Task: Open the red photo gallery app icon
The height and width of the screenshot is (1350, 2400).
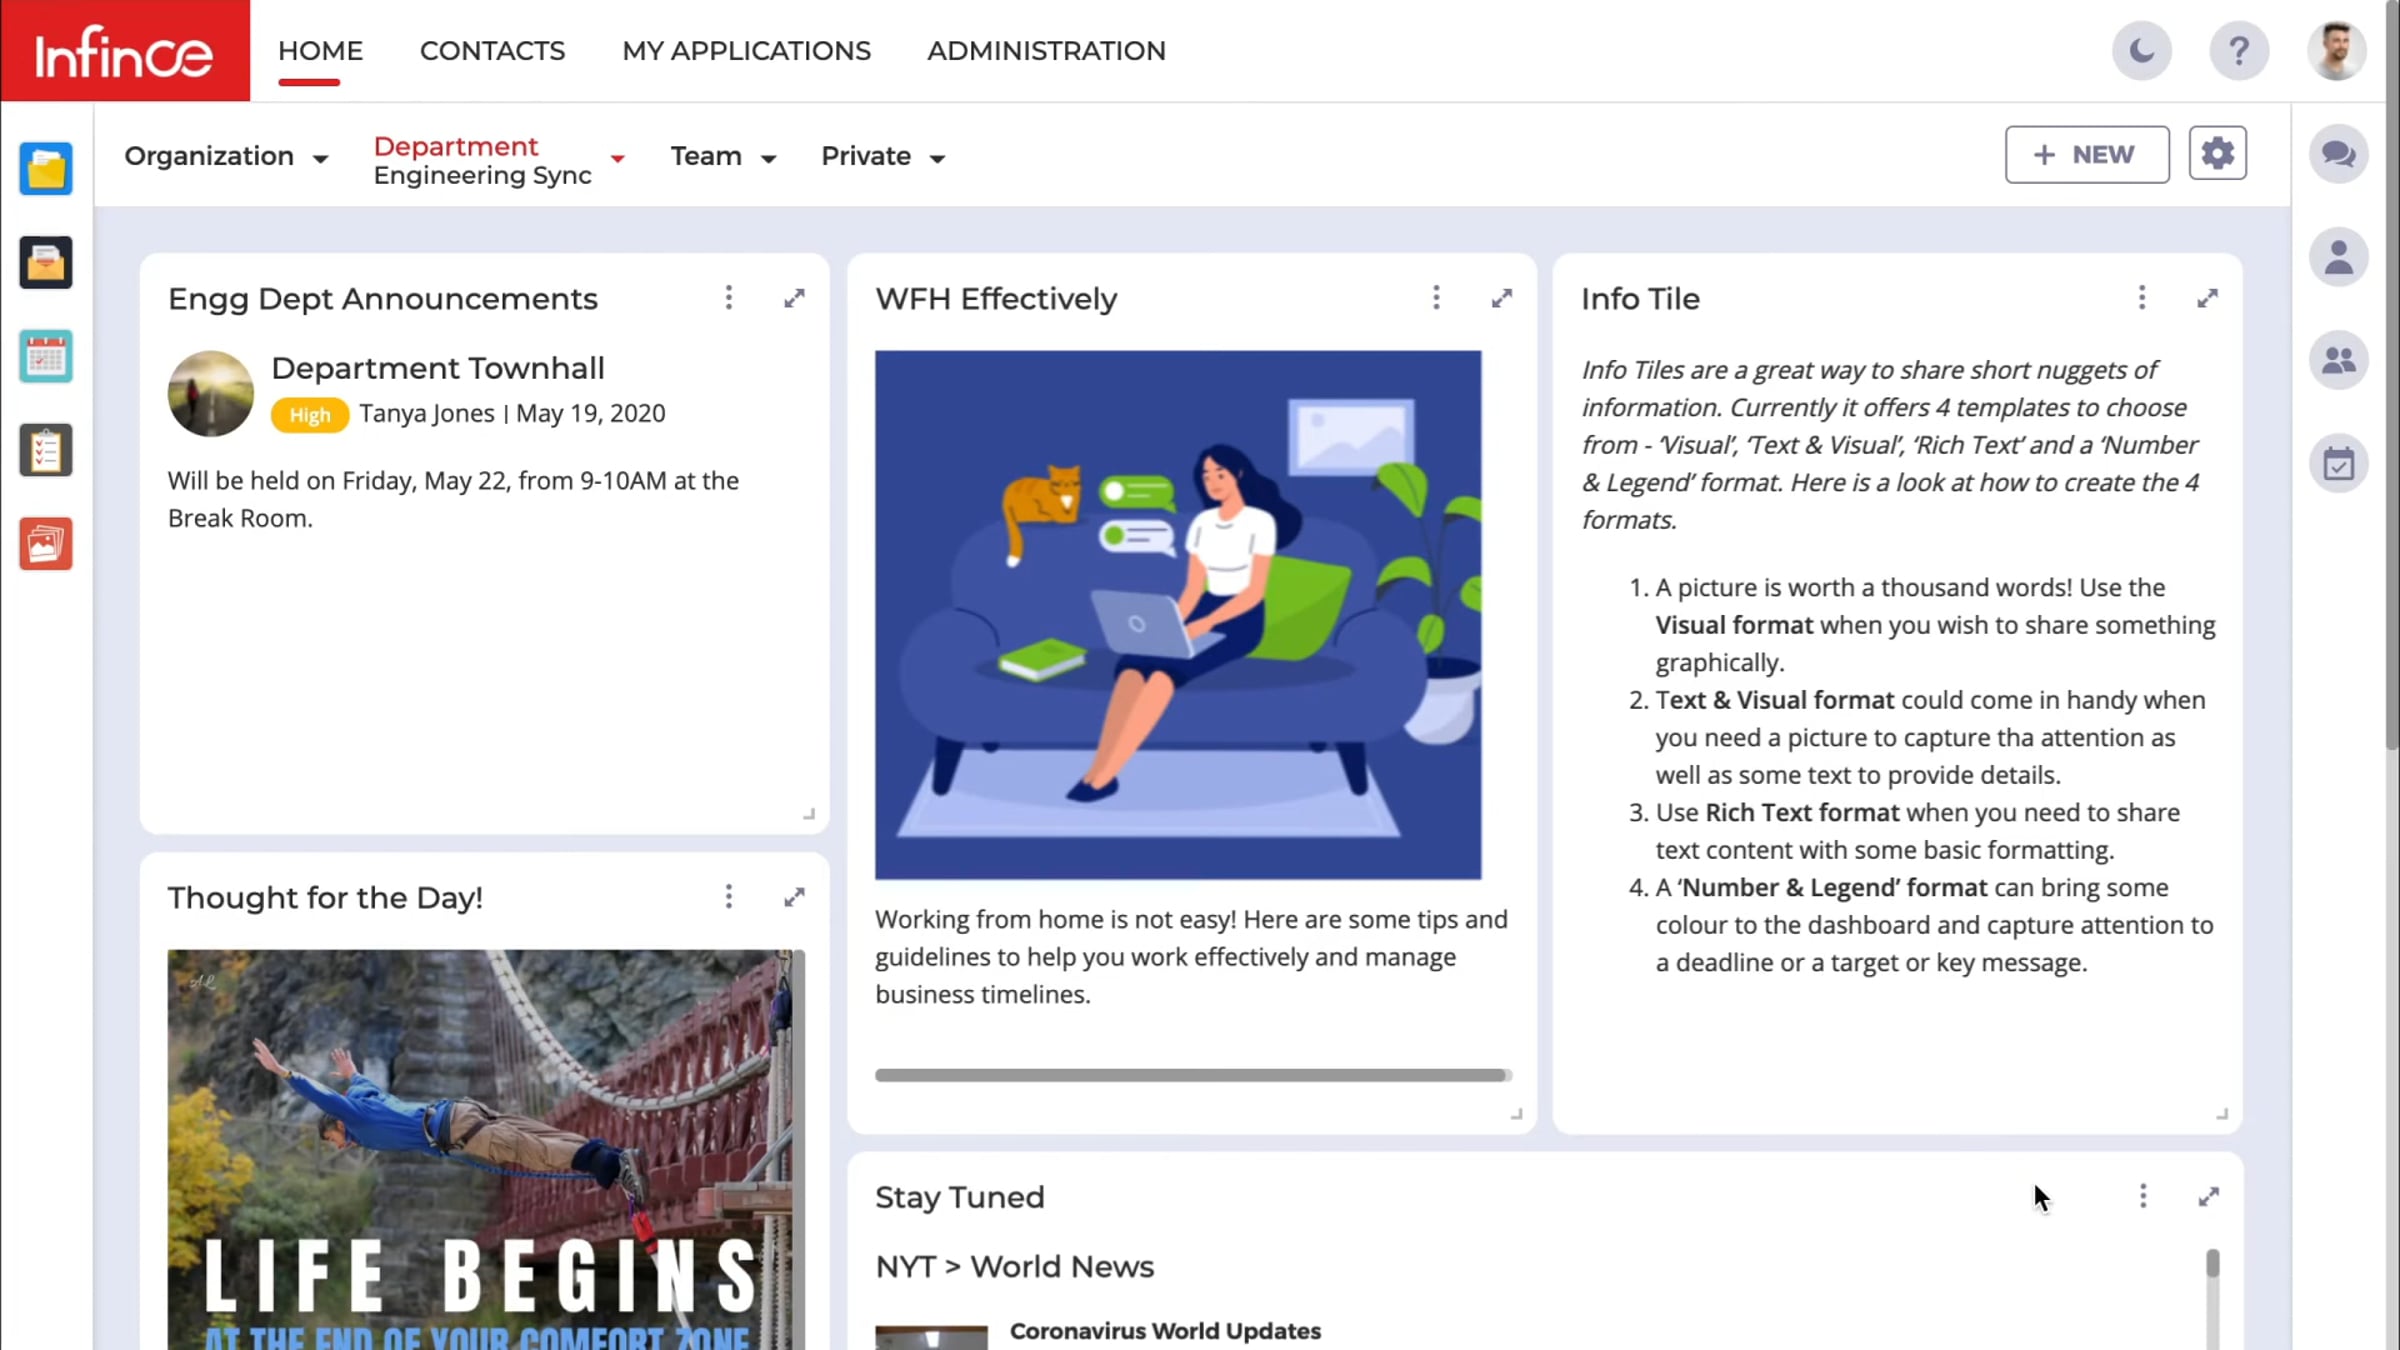Action: (x=46, y=544)
